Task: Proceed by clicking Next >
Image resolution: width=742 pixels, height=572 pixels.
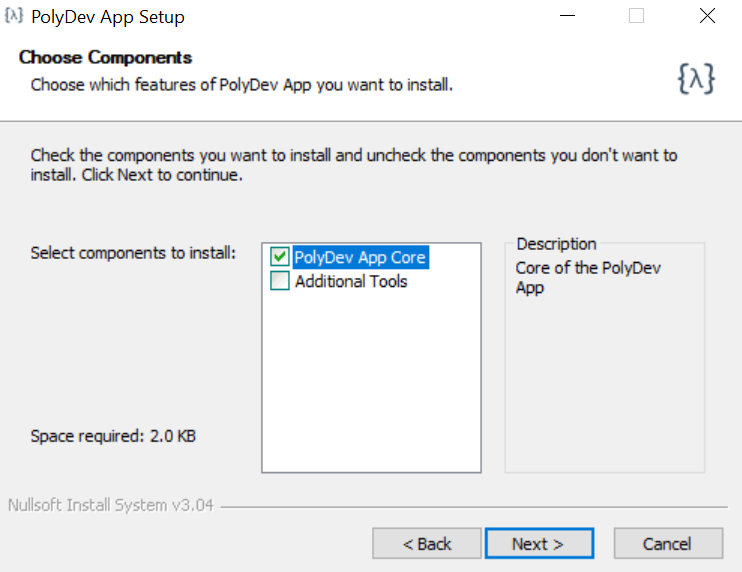Action: [539, 544]
